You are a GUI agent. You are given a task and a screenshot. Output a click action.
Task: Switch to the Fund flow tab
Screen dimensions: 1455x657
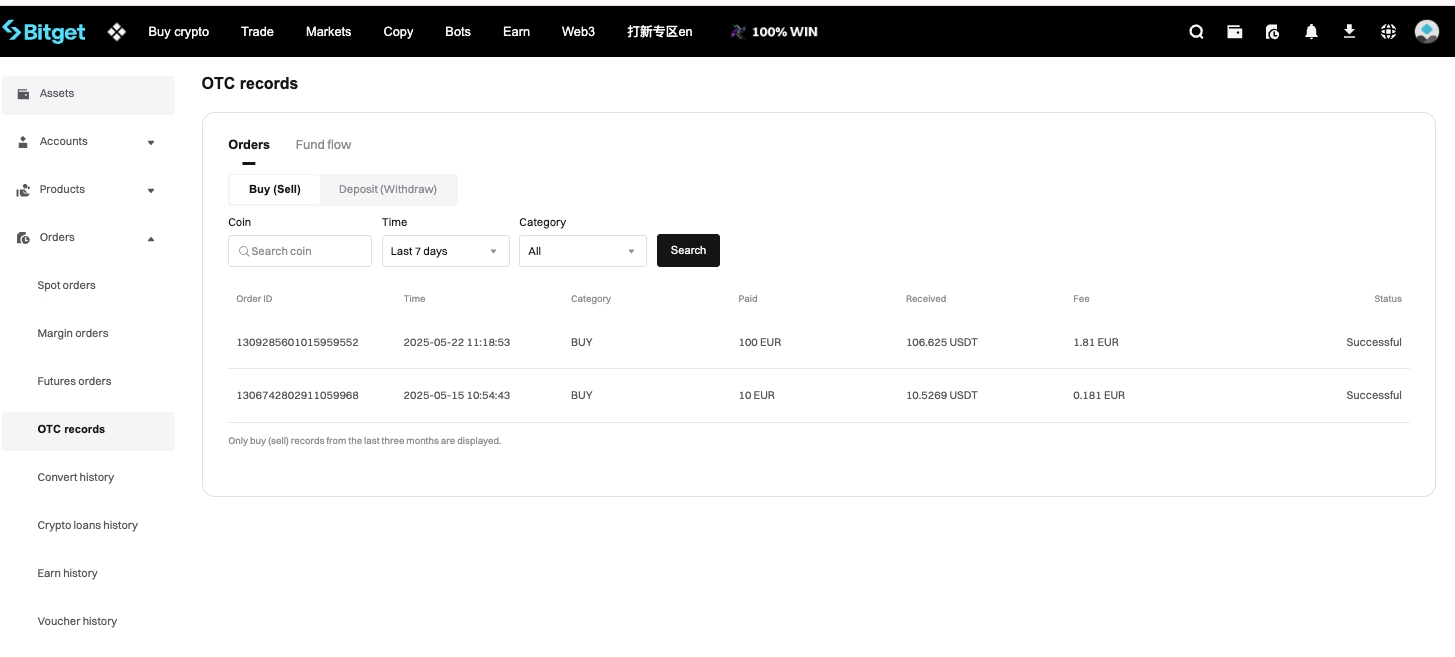(323, 145)
